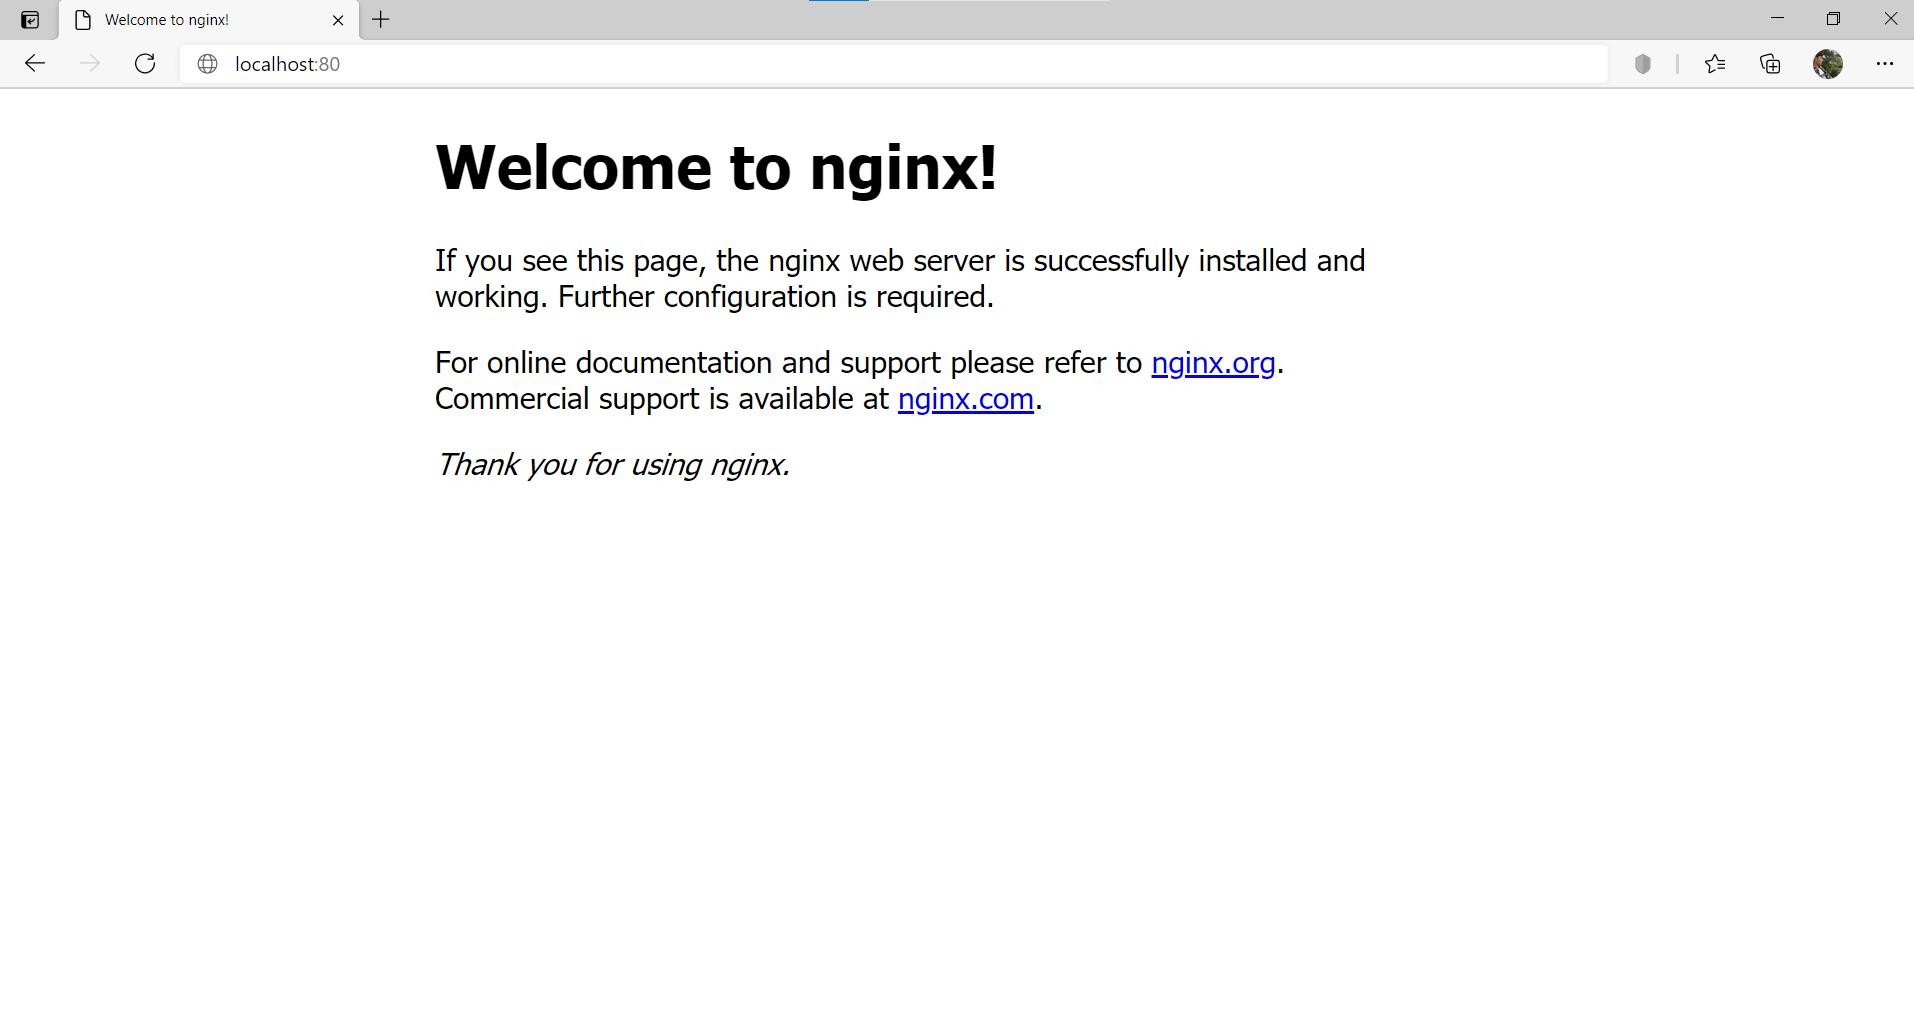Screen dimensions: 1914x1009
Task: Follow the nginx.com link
Action: point(966,399)
